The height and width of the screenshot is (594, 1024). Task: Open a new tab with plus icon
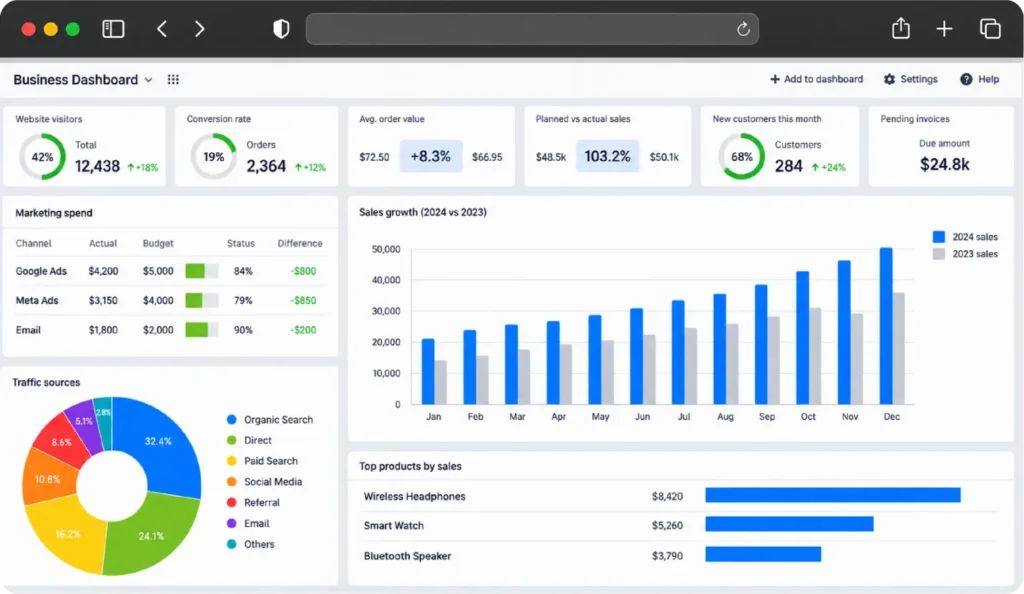point(944,29)
